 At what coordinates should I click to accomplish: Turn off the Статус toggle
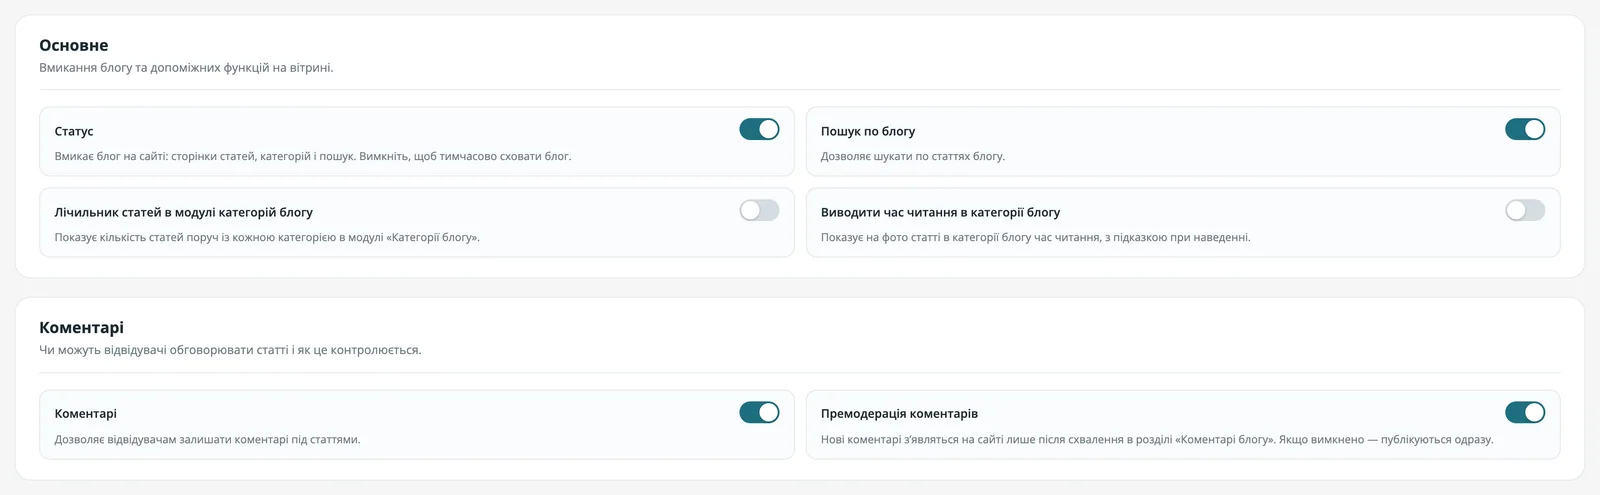tap(759, 129)
